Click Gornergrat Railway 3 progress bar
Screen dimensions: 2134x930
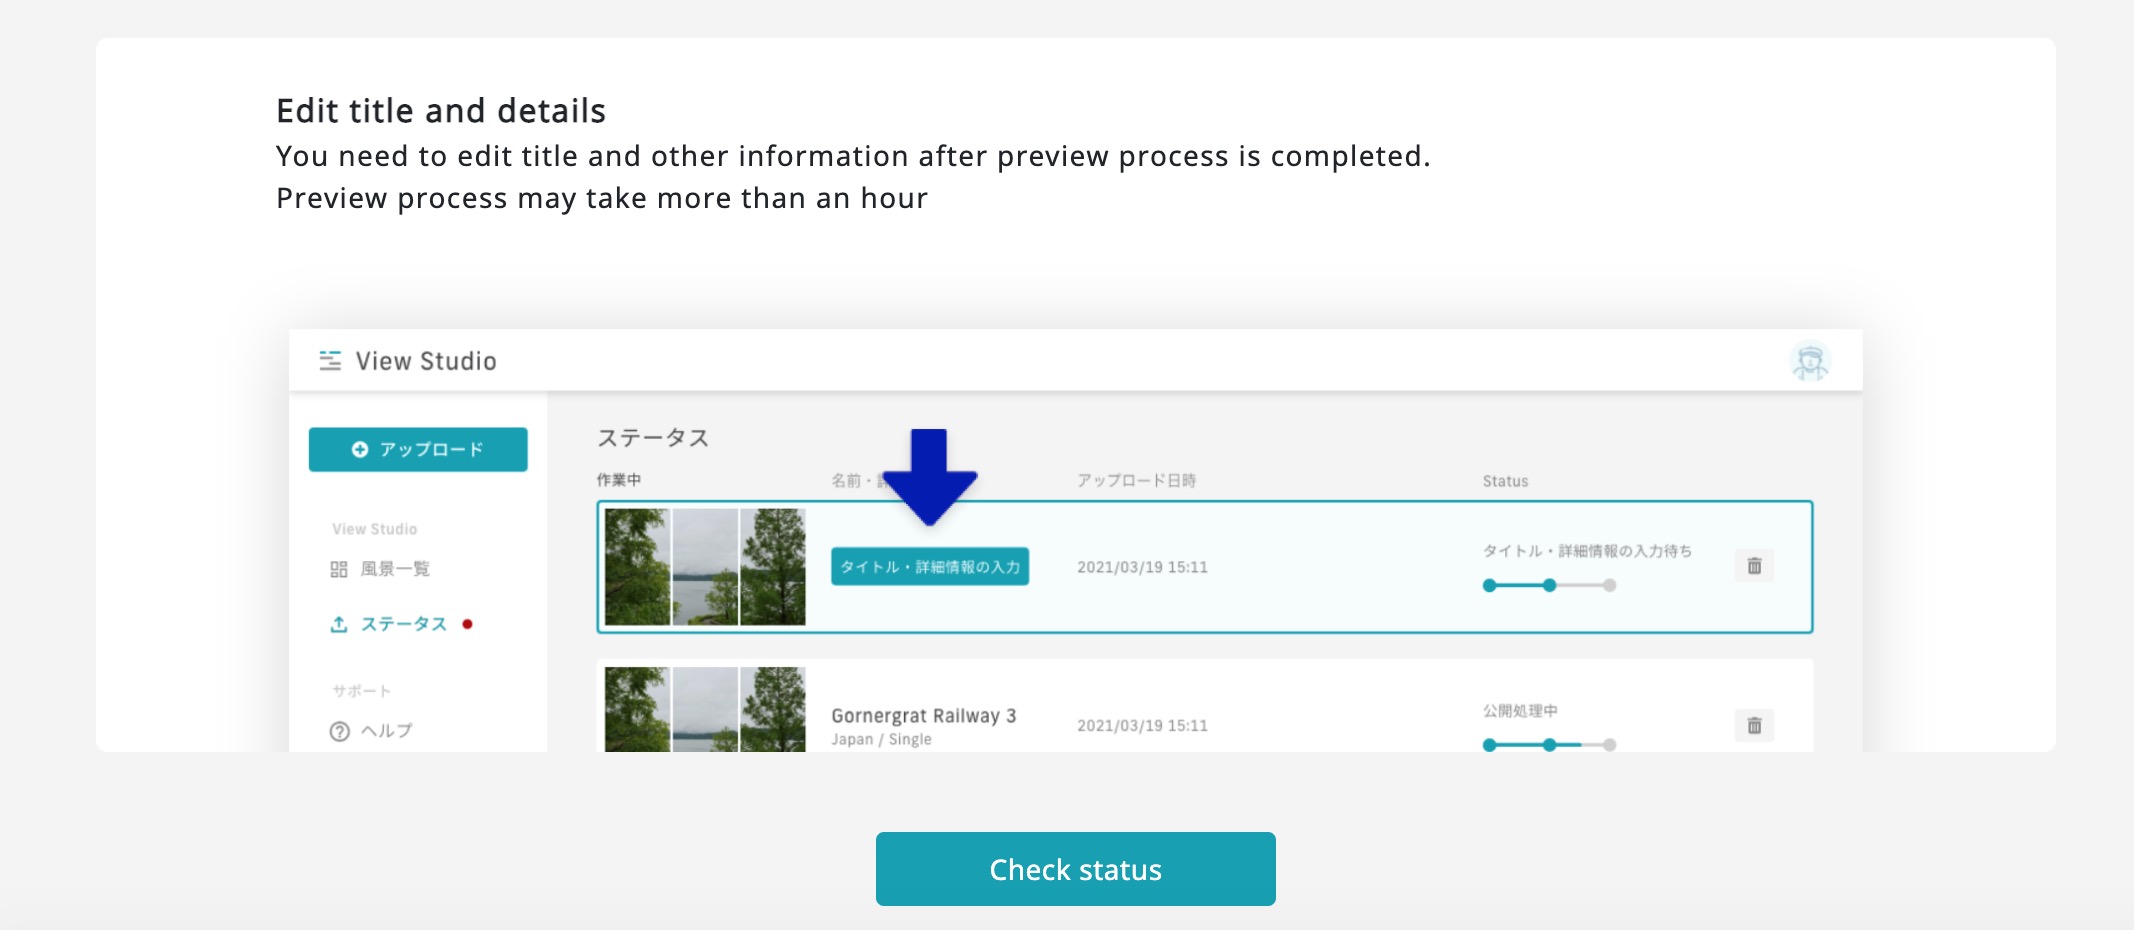[1549, 745]
